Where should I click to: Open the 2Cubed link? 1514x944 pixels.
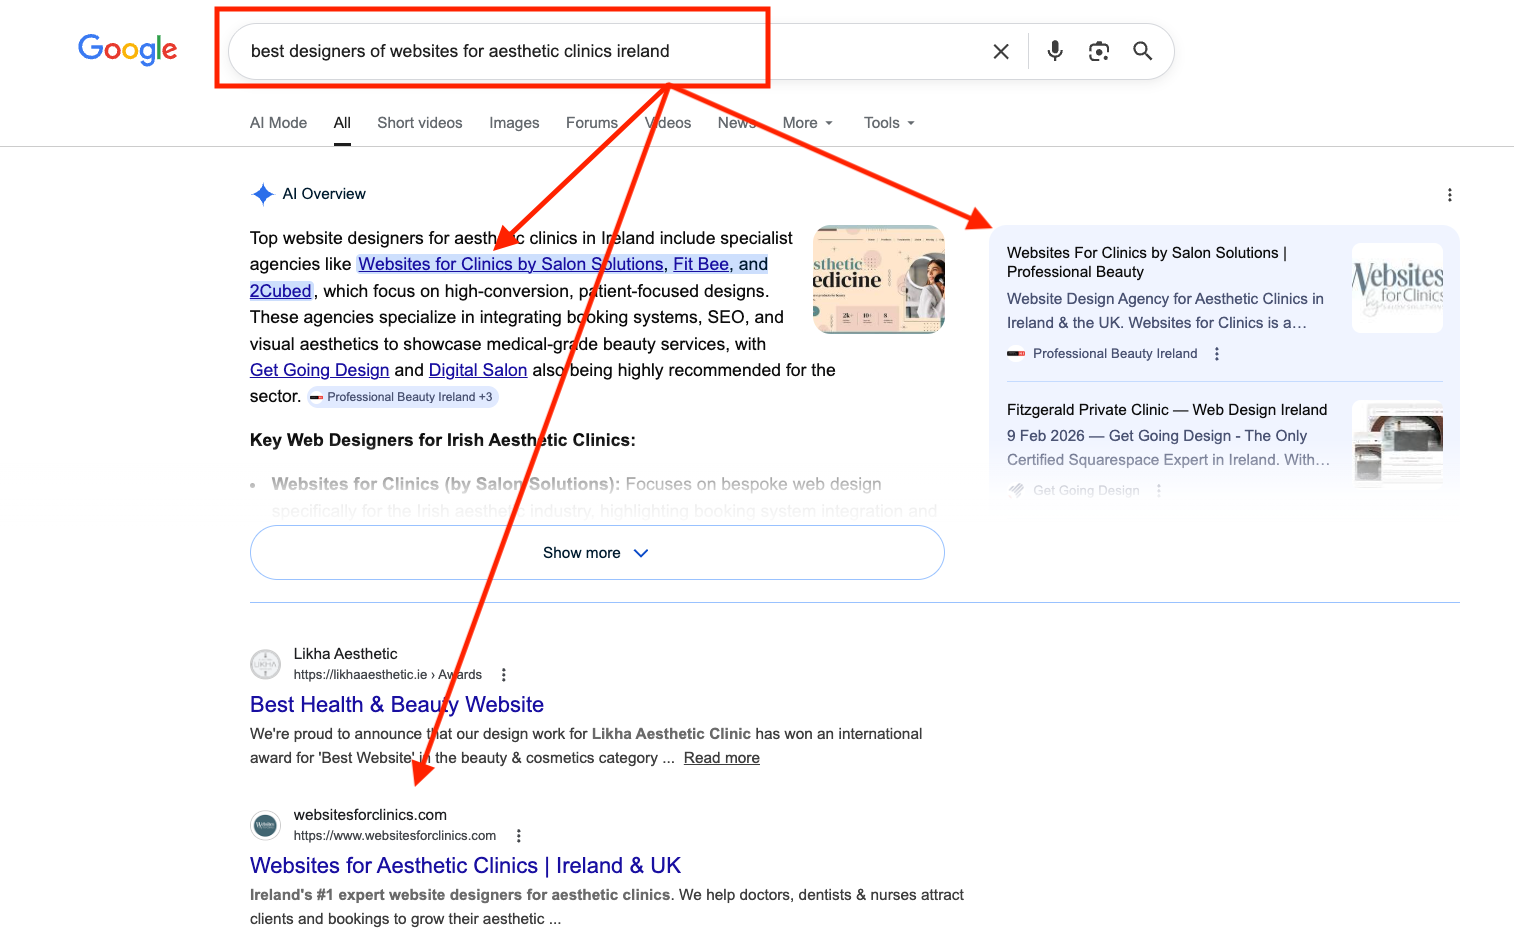coord(280,291)
